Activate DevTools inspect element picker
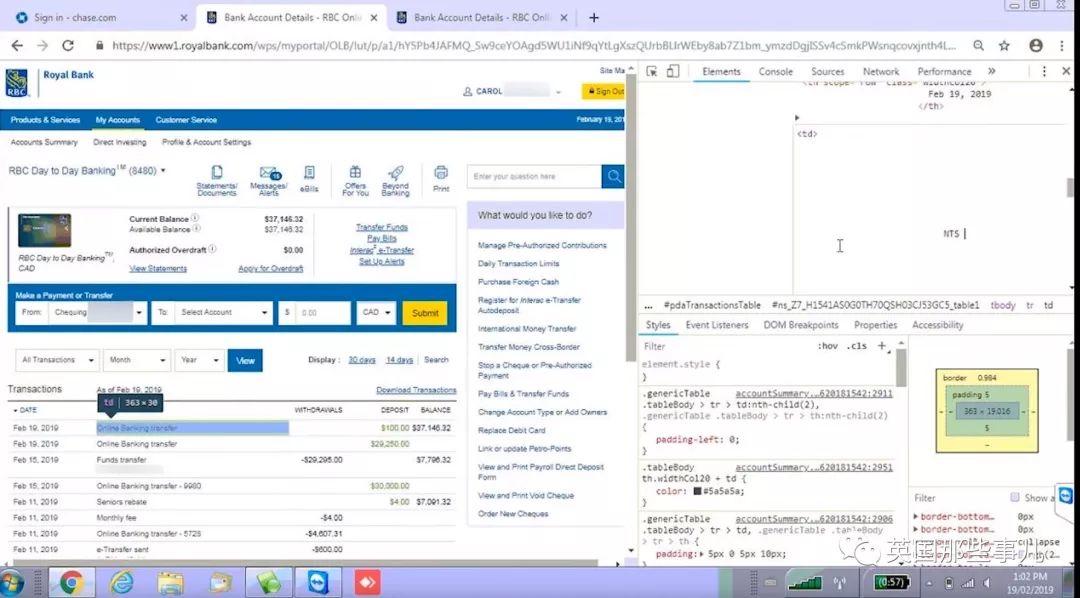 click(x=652, y=72)
